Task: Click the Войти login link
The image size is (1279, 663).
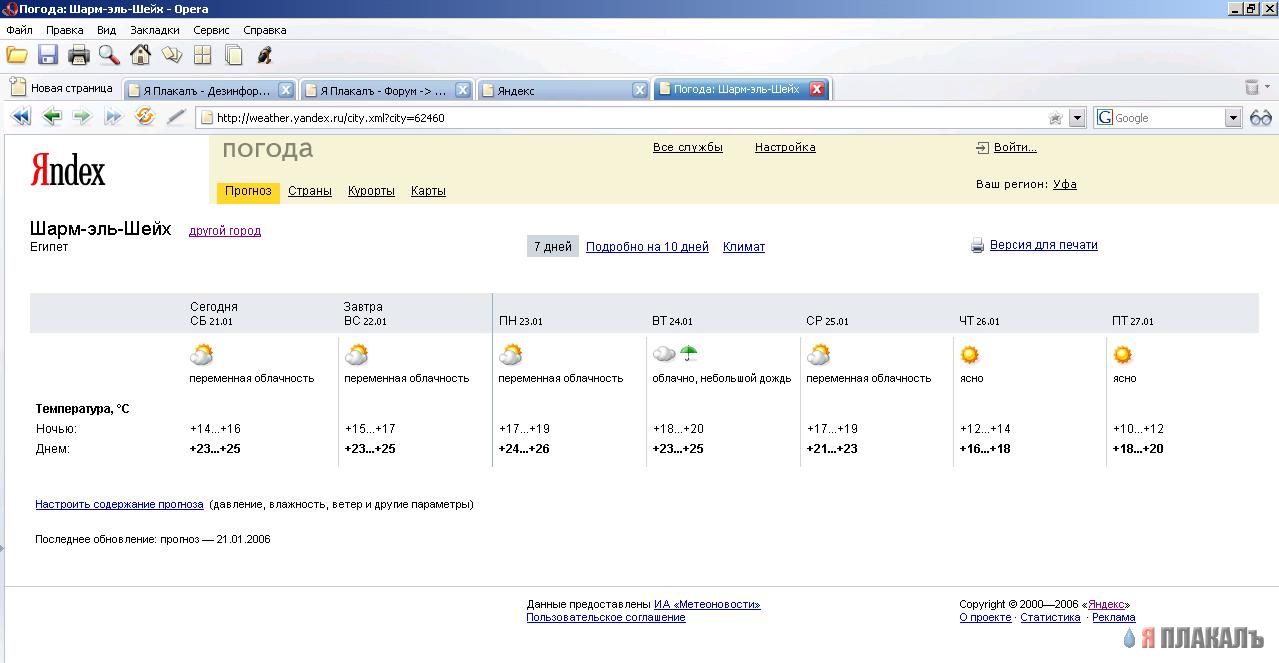Action: 1015,147
